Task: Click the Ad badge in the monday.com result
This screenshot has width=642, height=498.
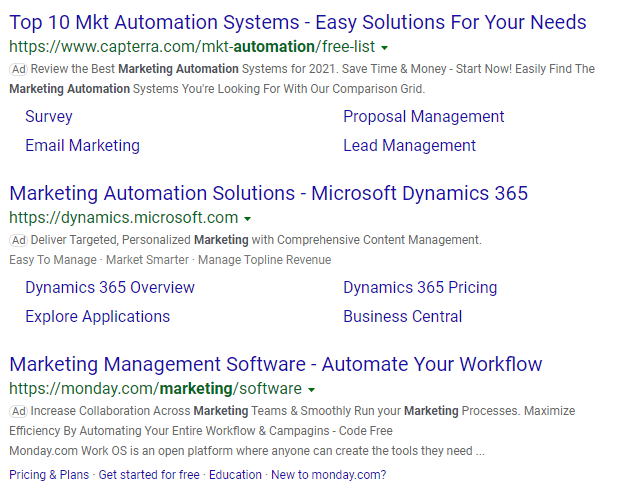Action: [x=18, y=411]
